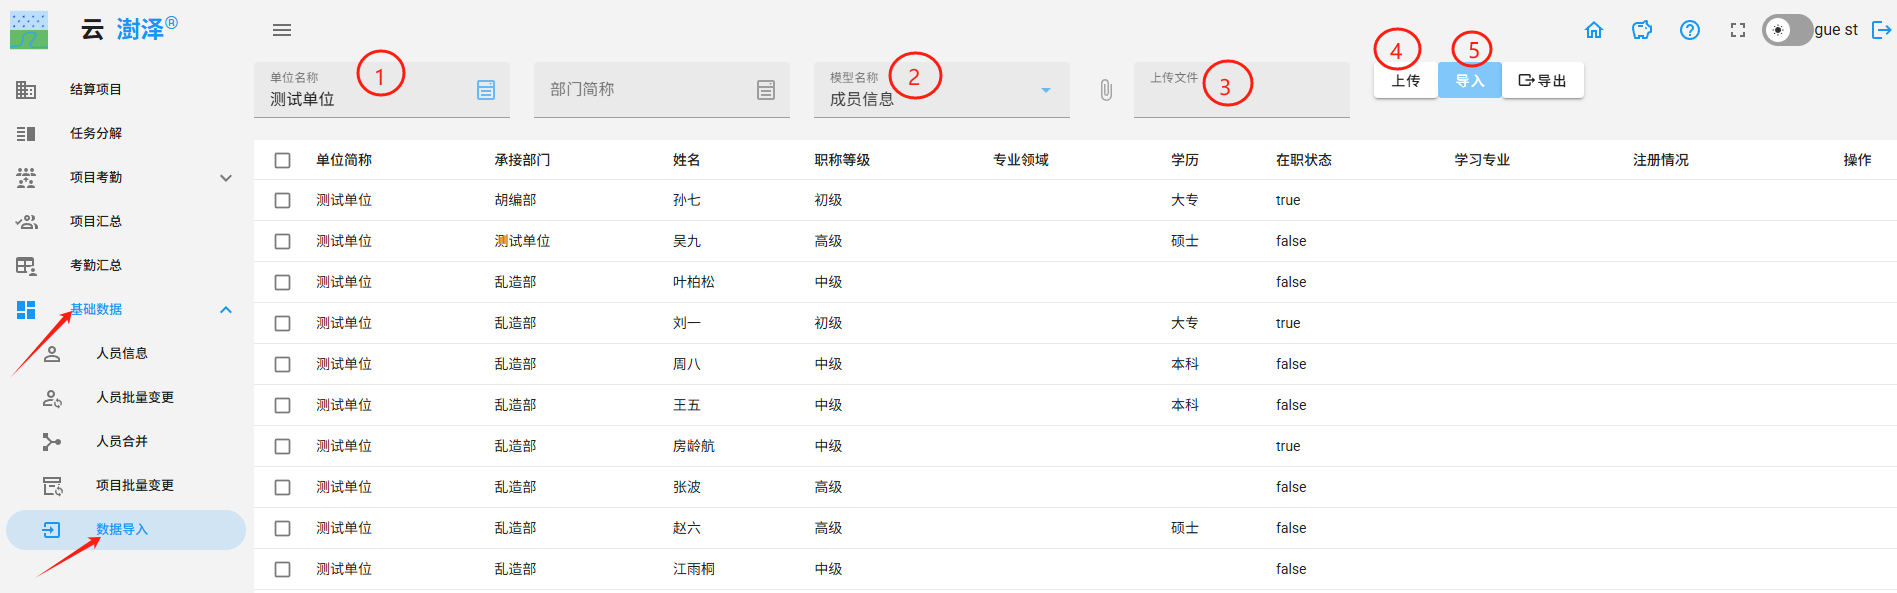Enter fullscreen mode using top icon
The image size is (1897, 593).
1738,30
